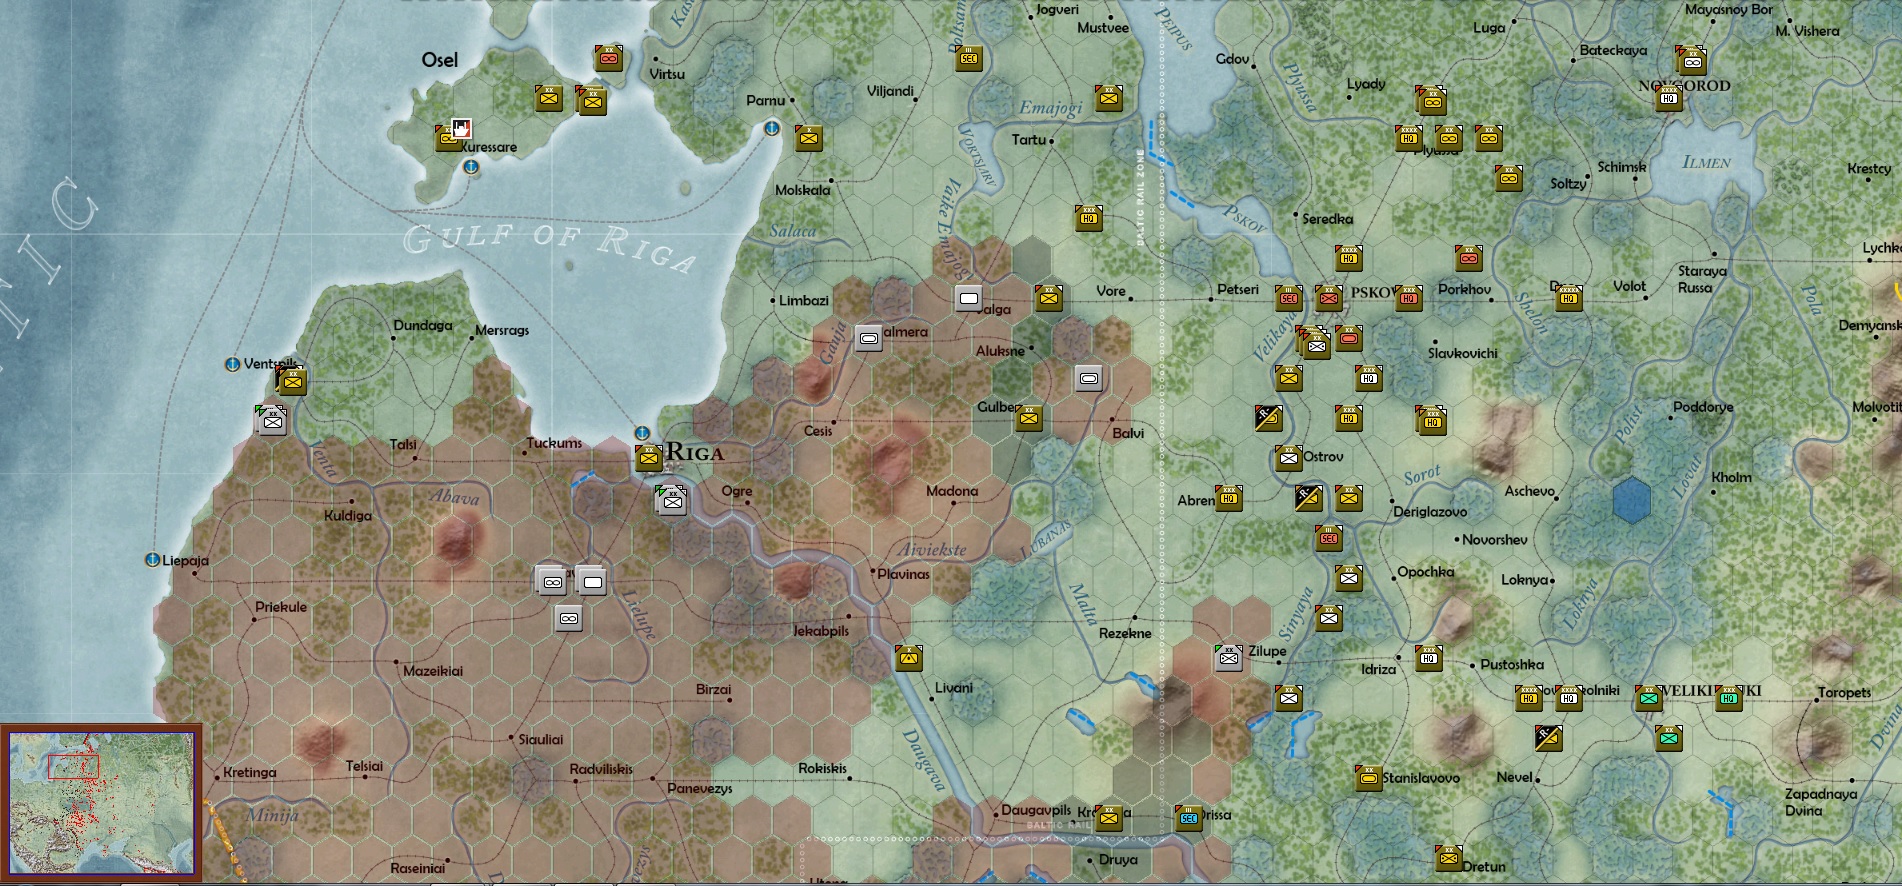Click the Madona town label
Image resolution: width=1902 pixels, height=886 pixels.
[x=951, y=490]
